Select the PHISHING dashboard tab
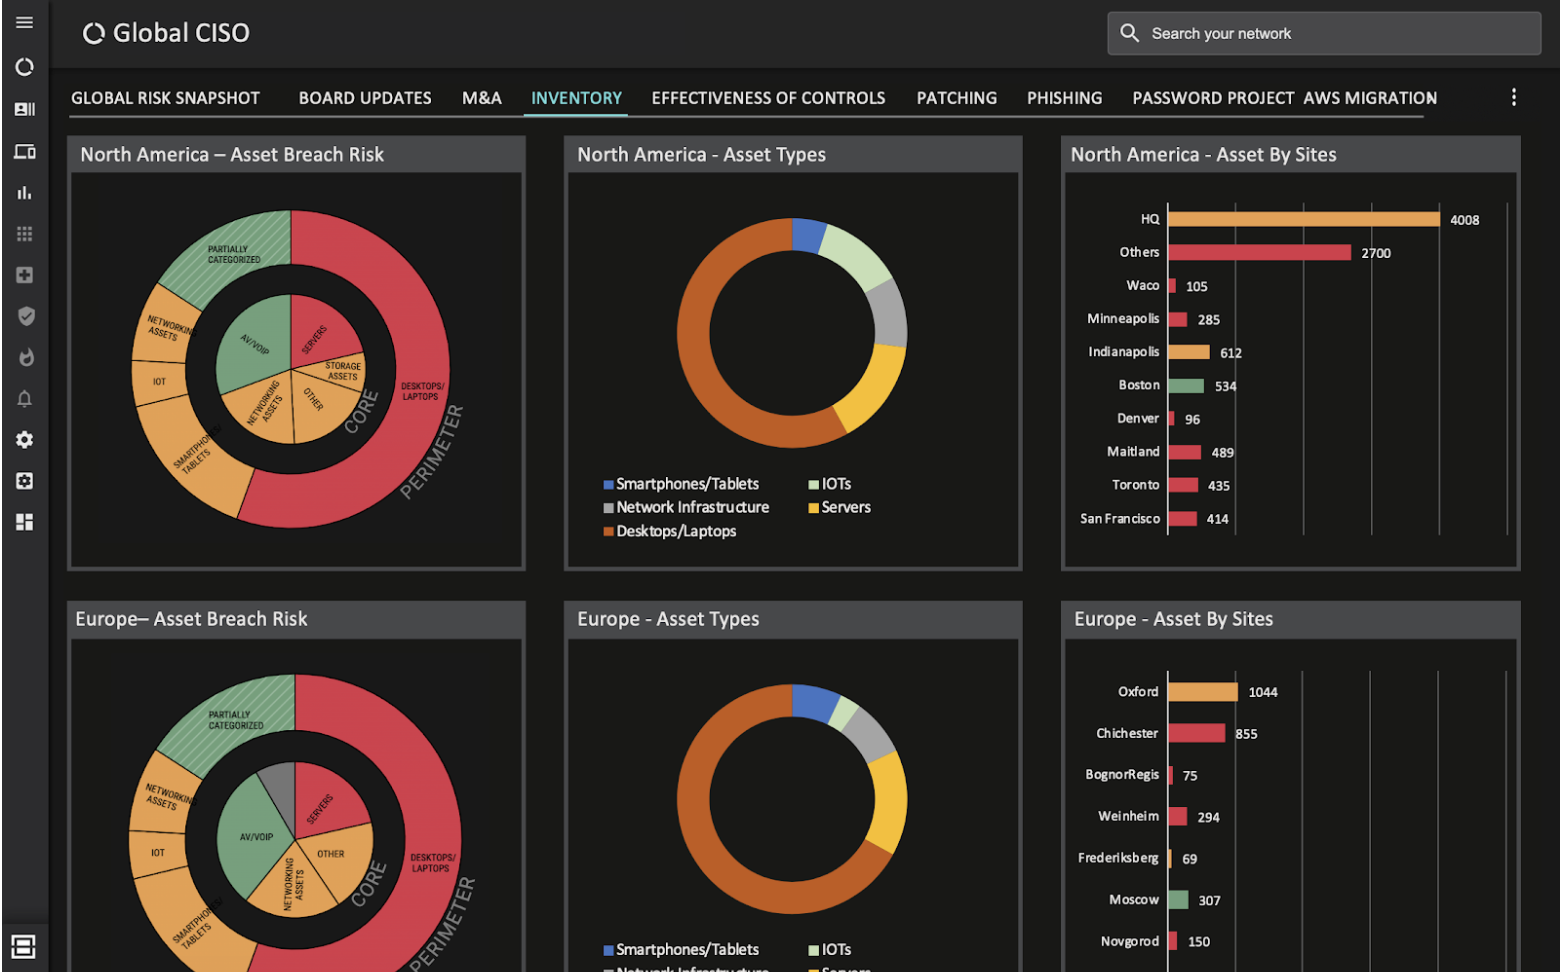Screen dimensions: 1560x972 pos(1063,97)
